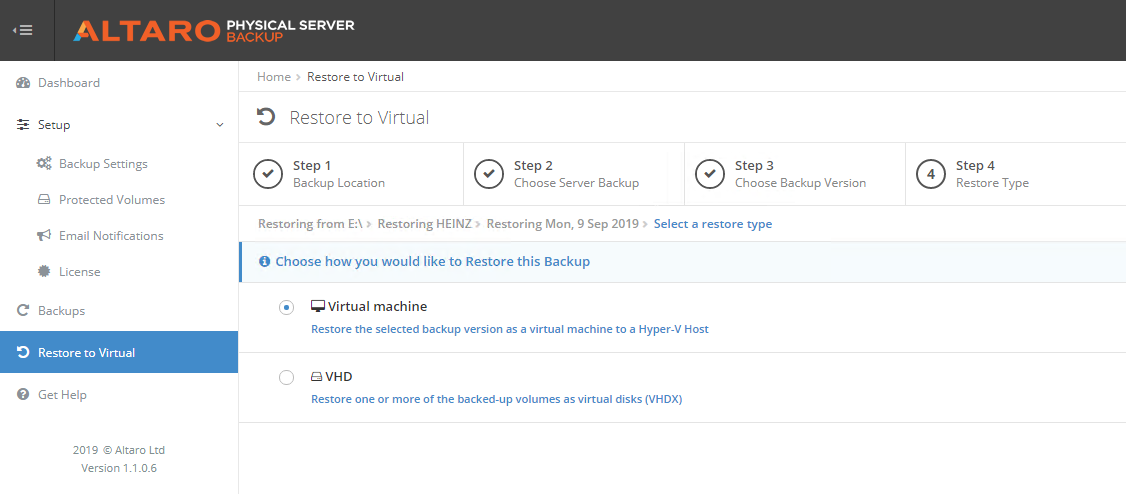
Task: Open the License page
Action: 79,272
